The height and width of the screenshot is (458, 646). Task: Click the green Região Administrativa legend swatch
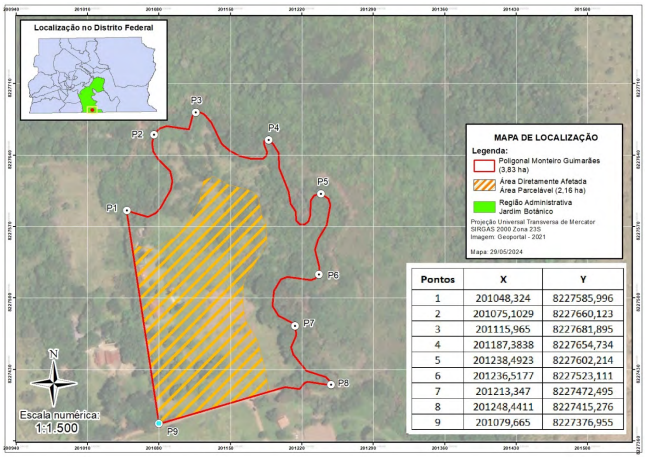pos(484,207)
